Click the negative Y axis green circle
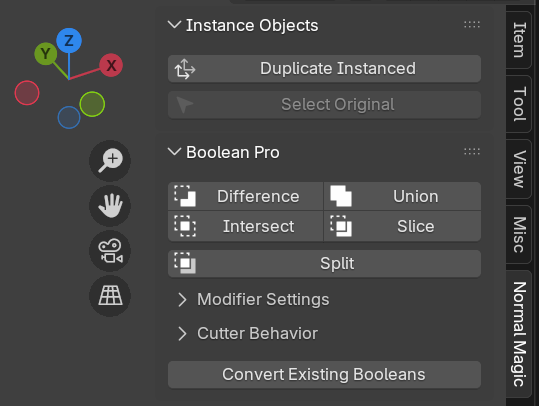539x406 pixels. click(x=92, y=104)
